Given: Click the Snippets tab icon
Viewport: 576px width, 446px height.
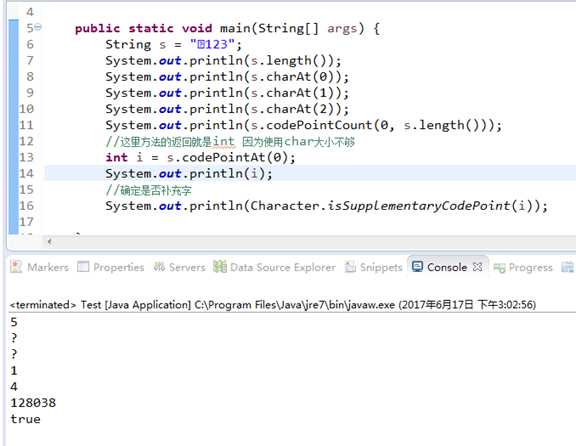Looking at the screenshot, I should pos(350,267).
